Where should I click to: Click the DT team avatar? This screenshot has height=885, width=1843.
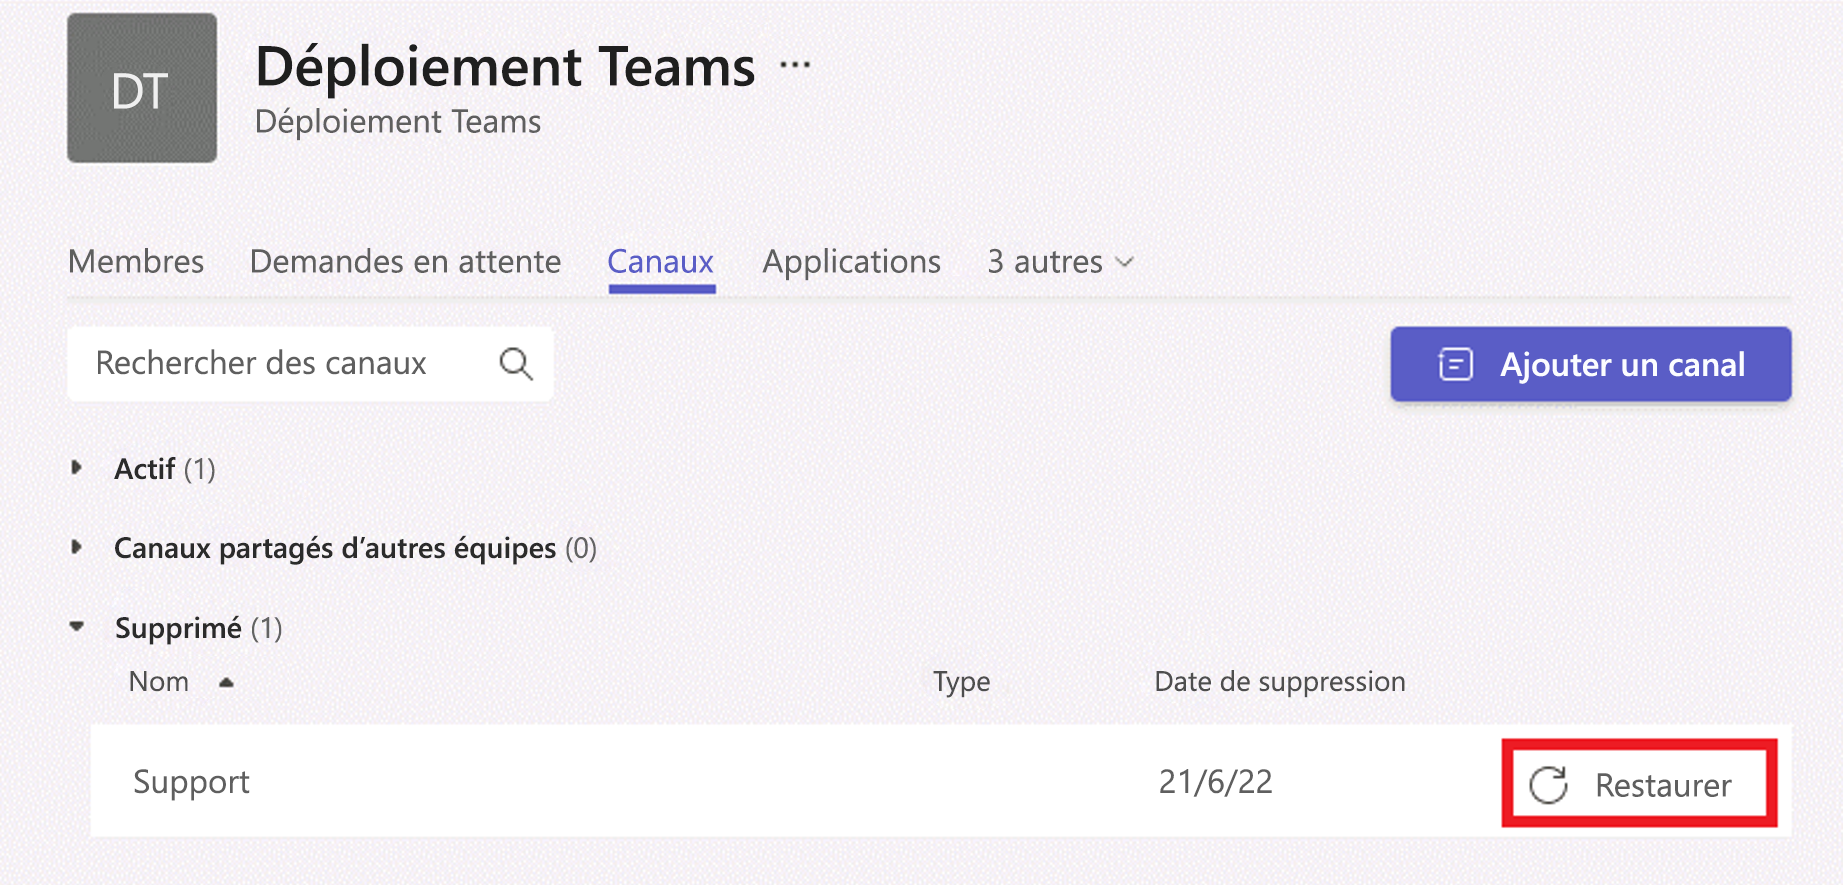[x=142, y=88]
